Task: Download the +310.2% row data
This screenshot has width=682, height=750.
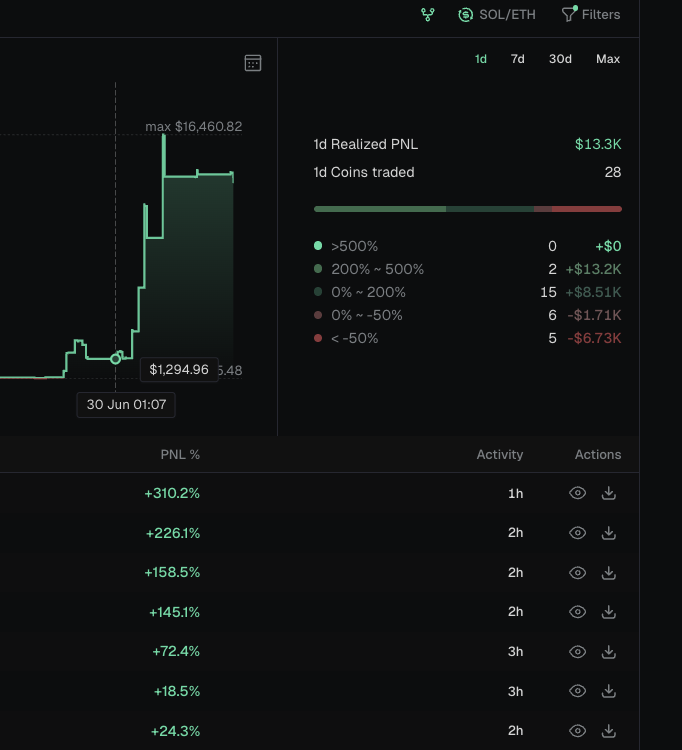Action: (608, 493)
